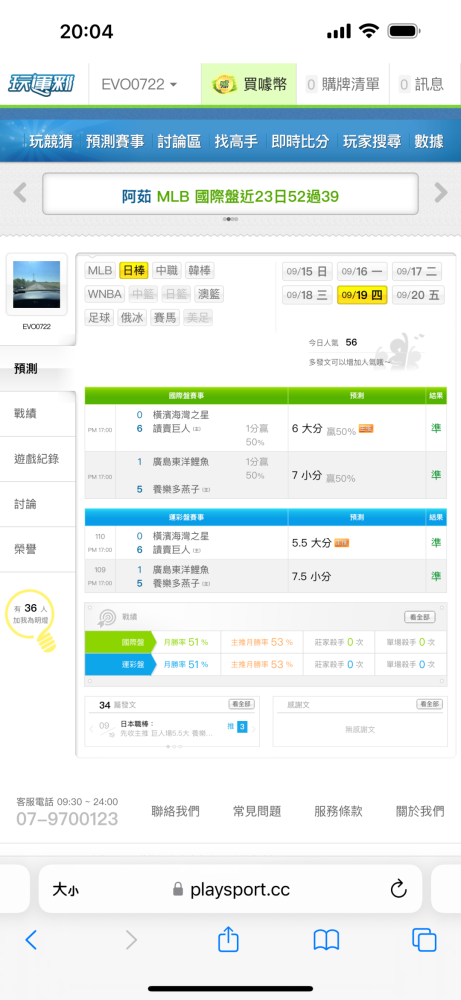
Task: Select the 日棒 league filter
Action: [134, 271]
